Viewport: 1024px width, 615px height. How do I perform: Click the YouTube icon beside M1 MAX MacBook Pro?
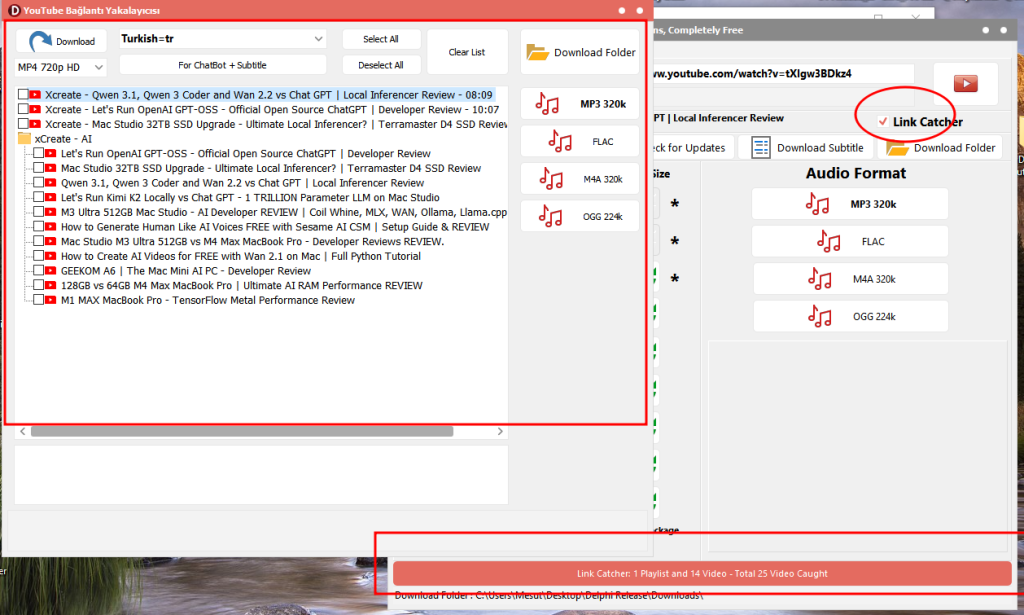50,300
